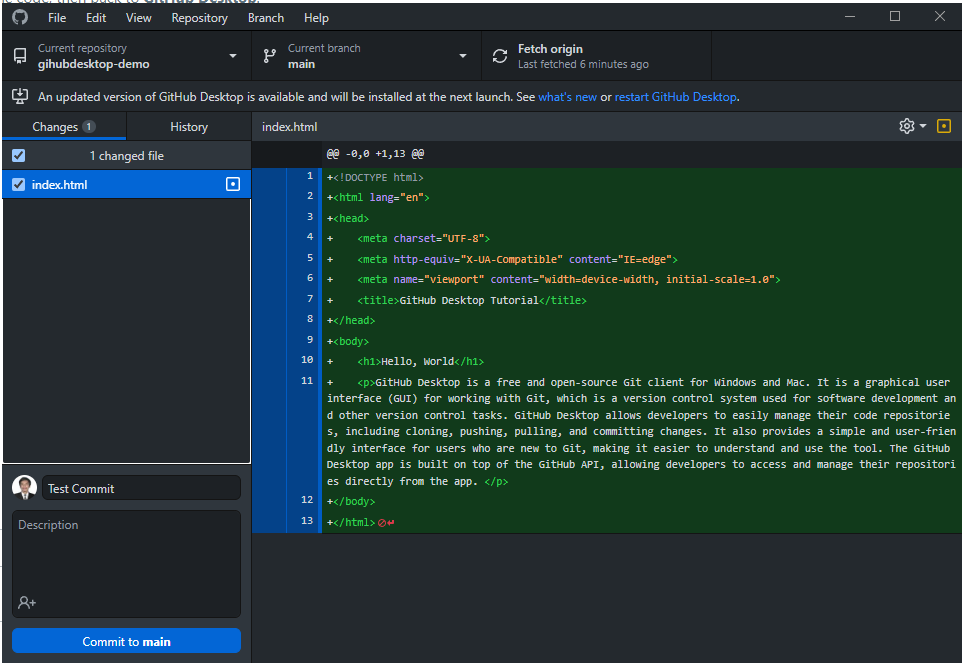Click line number 5 in the diff gutter

(310, 258)
